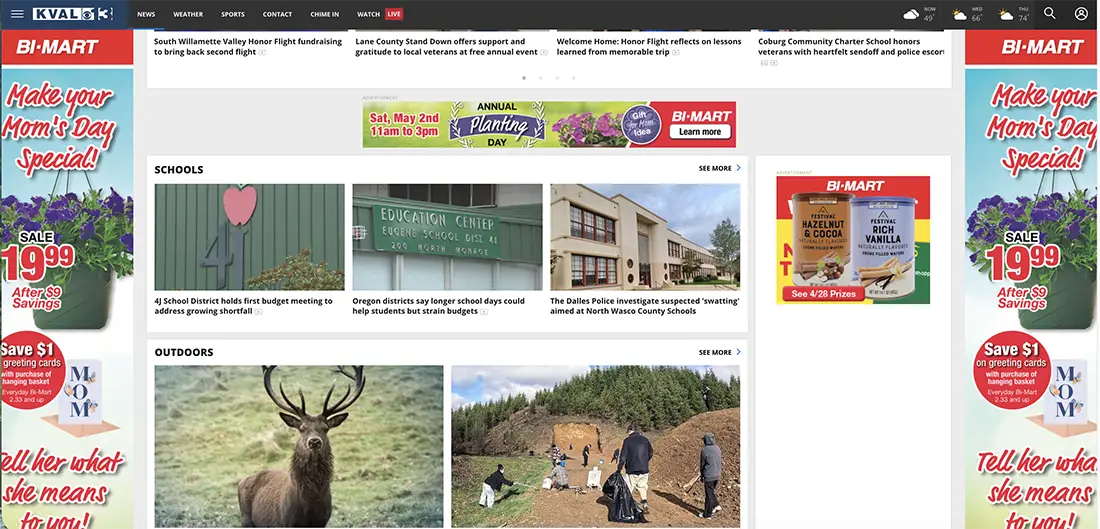This screenshot has height=529, width=1100.
Task: Open Lane County Stand Down headline
Action: 446,46
